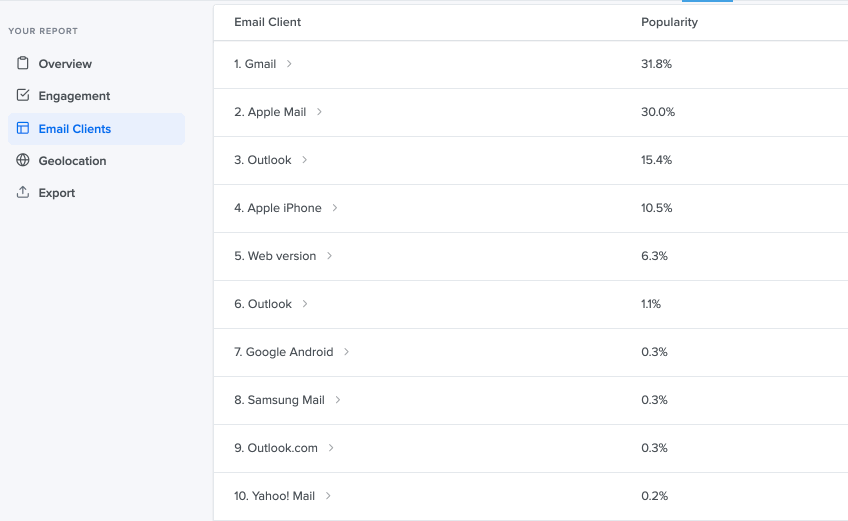Expand Google Android chevron arrow
The height and width of the screenshot is (521, 848).
point(347,352)
